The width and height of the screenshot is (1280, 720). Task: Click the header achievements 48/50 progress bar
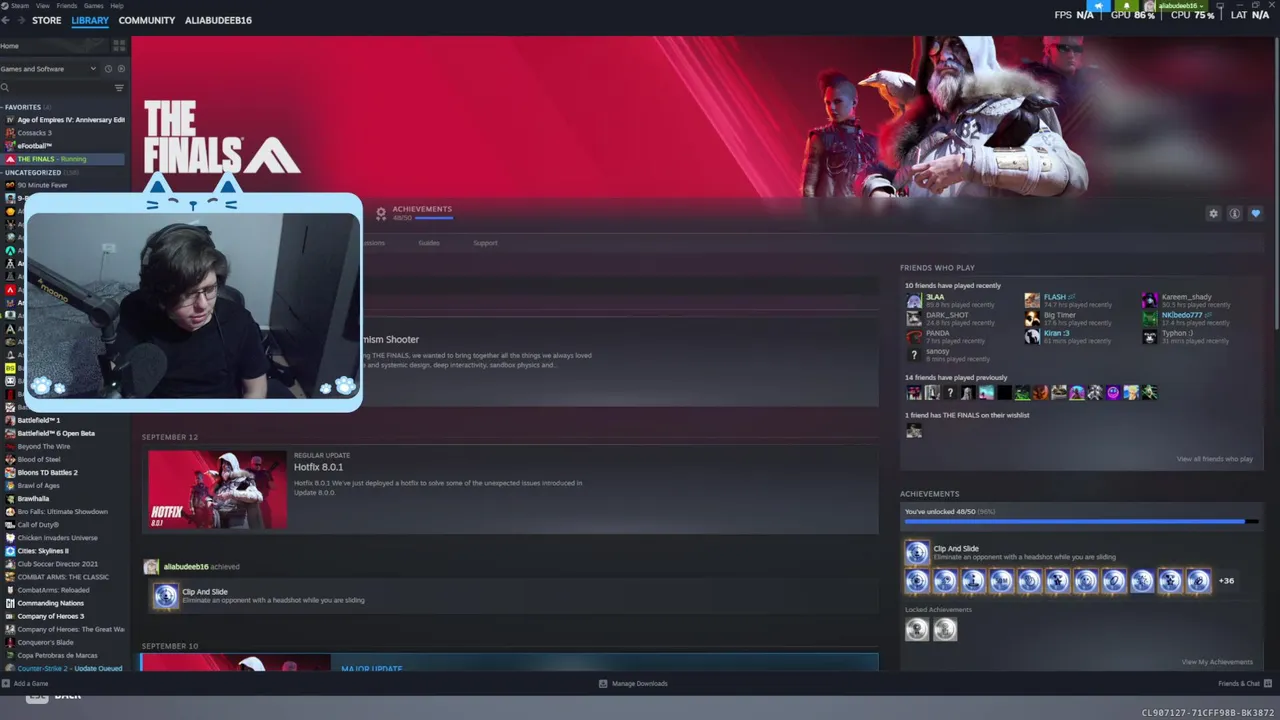click(x=433, y=218)
